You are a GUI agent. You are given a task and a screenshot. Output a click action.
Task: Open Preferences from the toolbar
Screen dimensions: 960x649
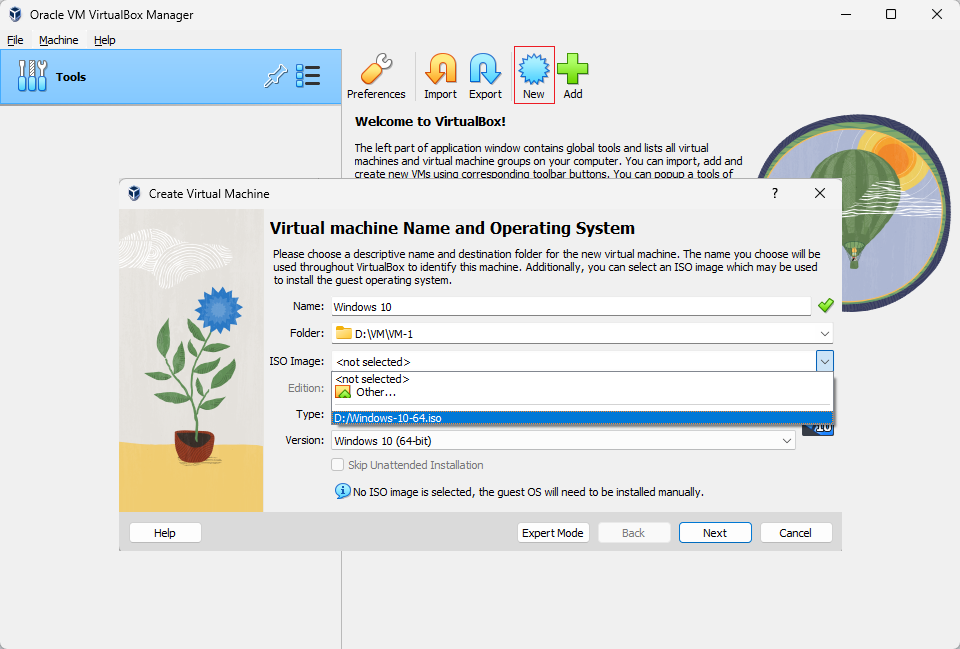click(376, 76)
